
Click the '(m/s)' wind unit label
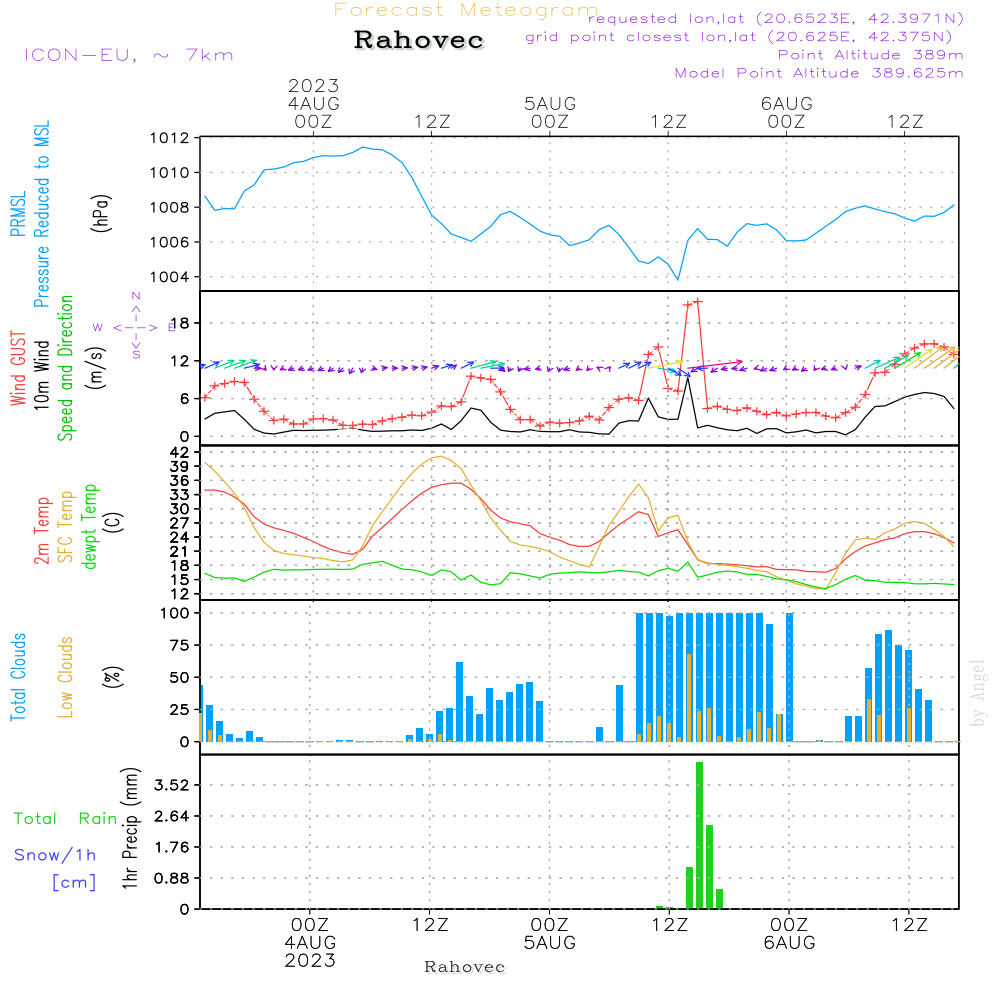pyautogui.click(x=95, y=368)
